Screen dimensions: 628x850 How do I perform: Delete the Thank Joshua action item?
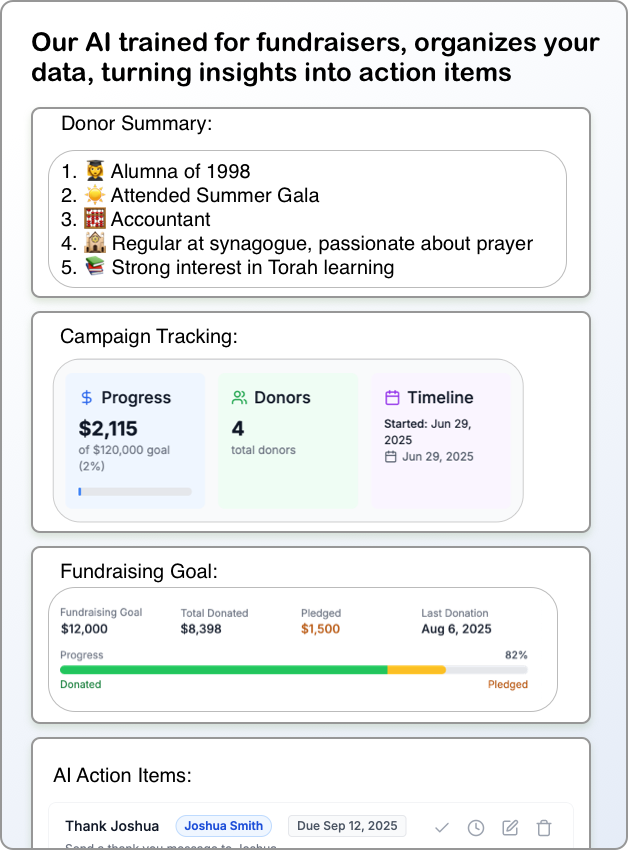544,827
